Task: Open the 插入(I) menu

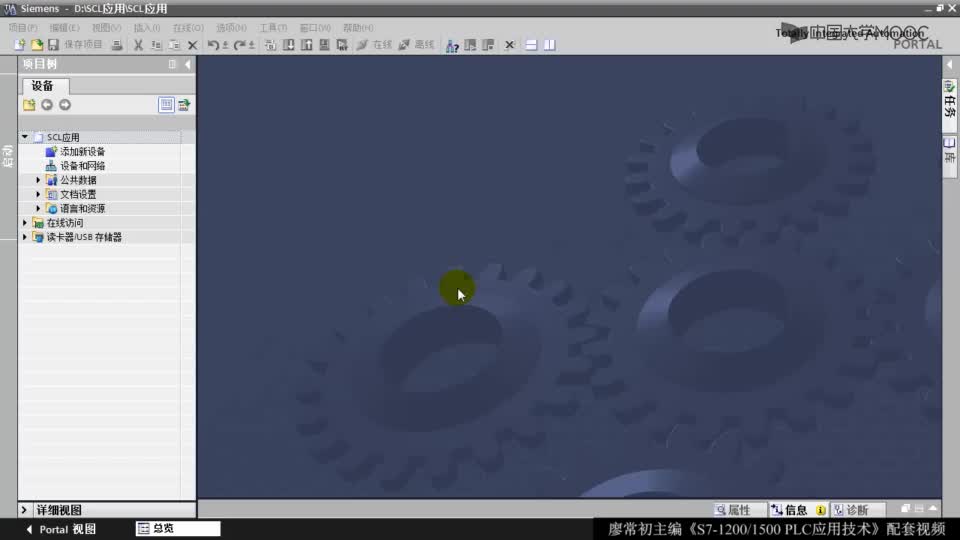Action: click(x=147, y=28)
